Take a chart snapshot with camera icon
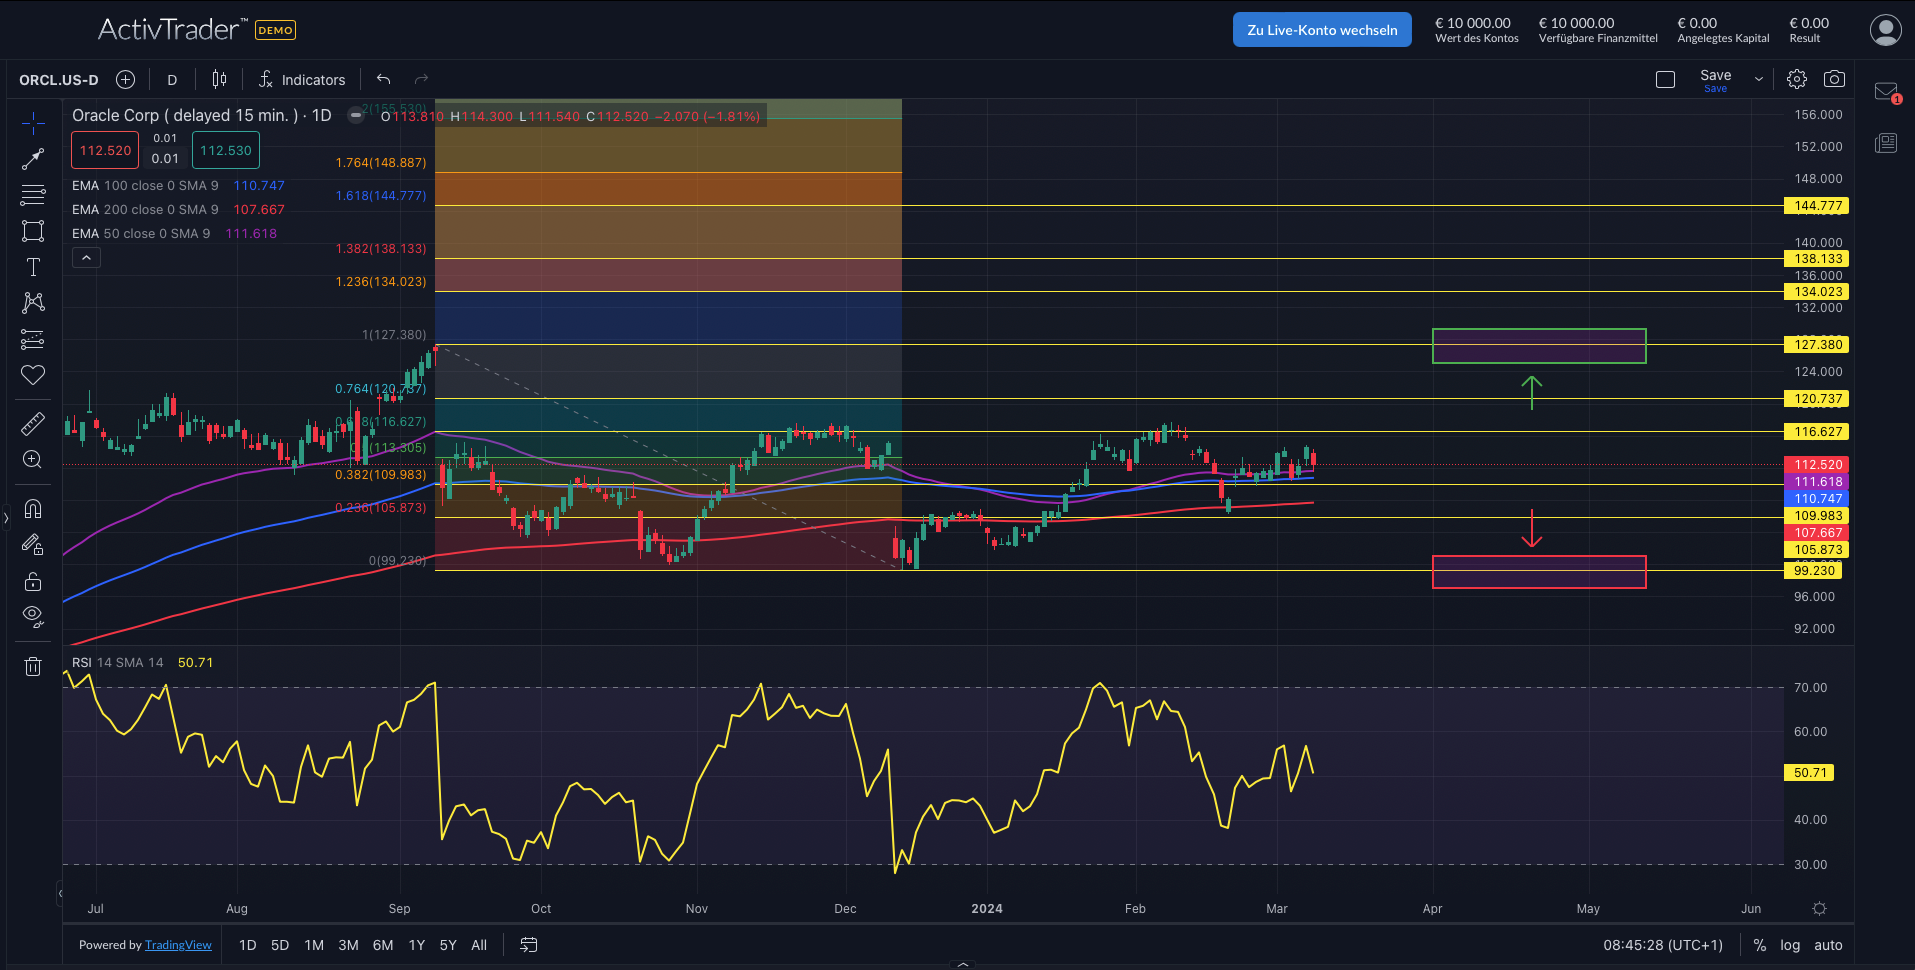 coord(1834,79)
